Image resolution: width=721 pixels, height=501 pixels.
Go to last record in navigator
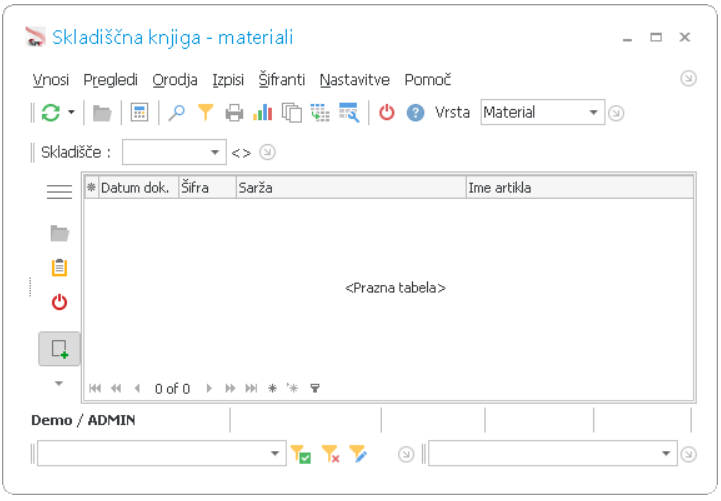tap(251, 388)
